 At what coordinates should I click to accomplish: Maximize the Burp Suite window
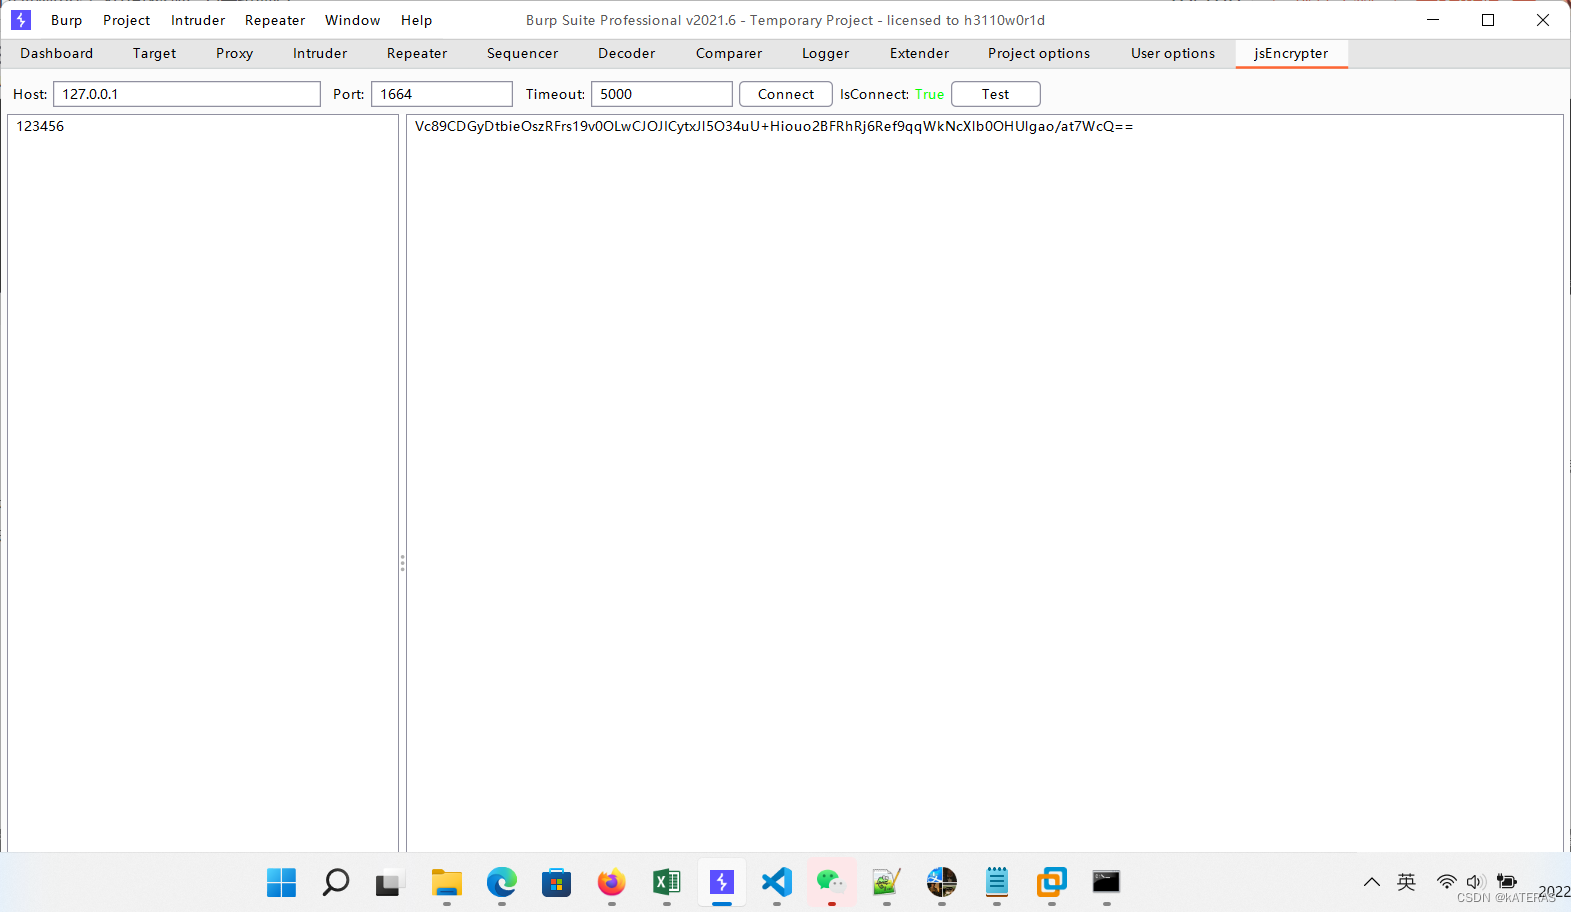tap(1488, 20)
